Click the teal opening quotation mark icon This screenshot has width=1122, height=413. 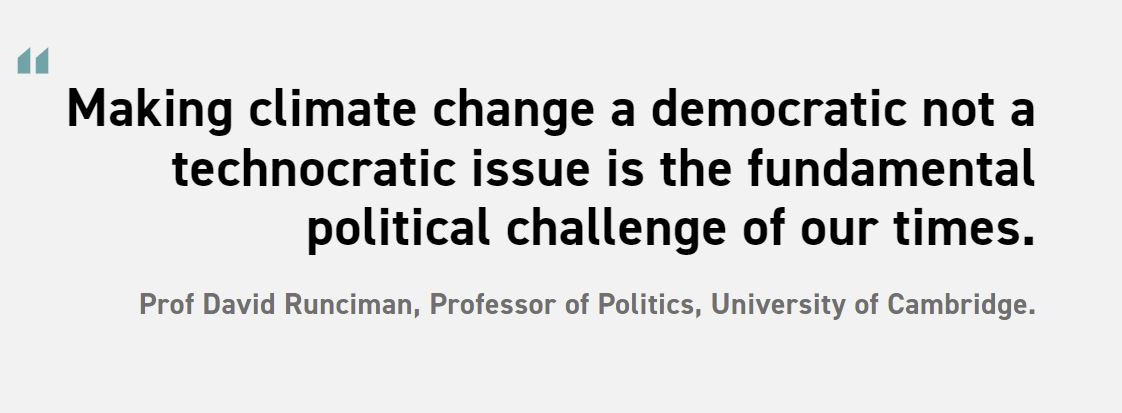pyautogui.click(x=33, y=61)
